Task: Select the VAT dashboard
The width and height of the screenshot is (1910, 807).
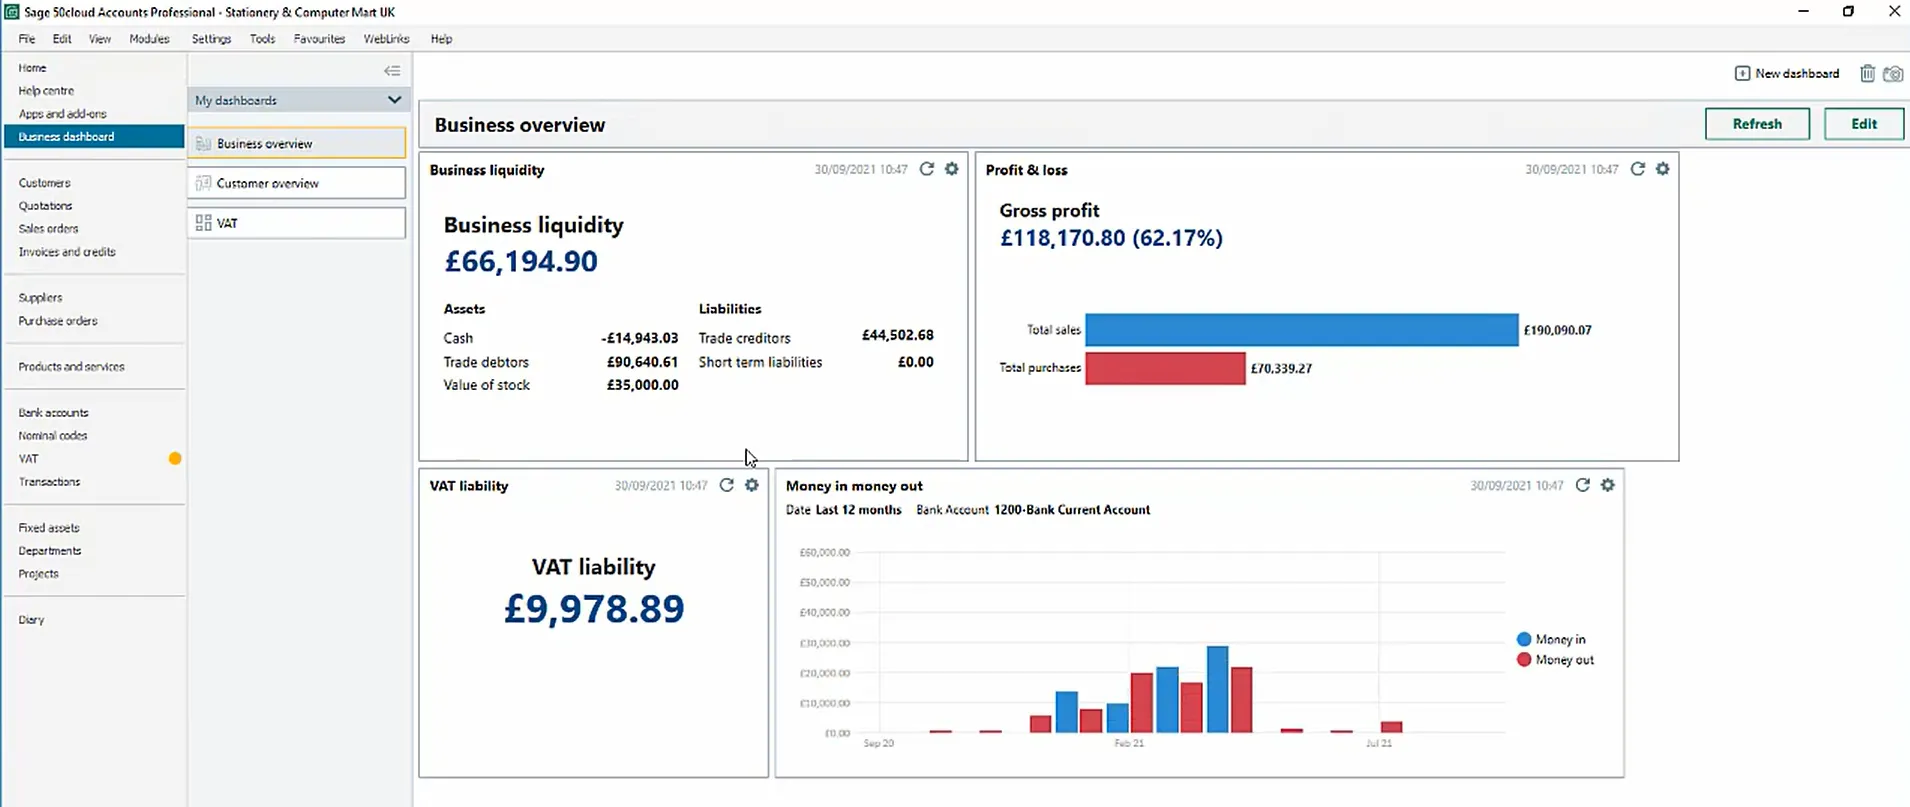Action: pos(297,223)
